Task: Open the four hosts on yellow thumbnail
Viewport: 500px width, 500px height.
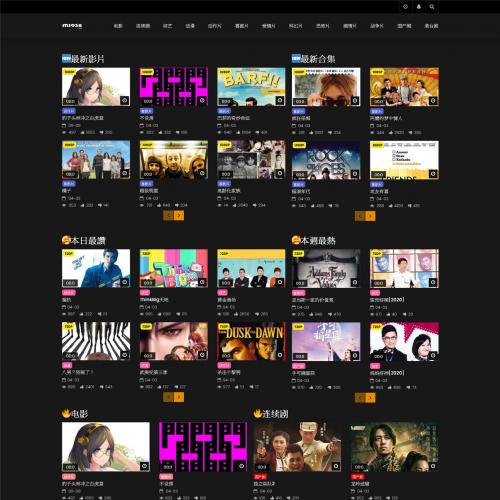Action: coord(251,268)
